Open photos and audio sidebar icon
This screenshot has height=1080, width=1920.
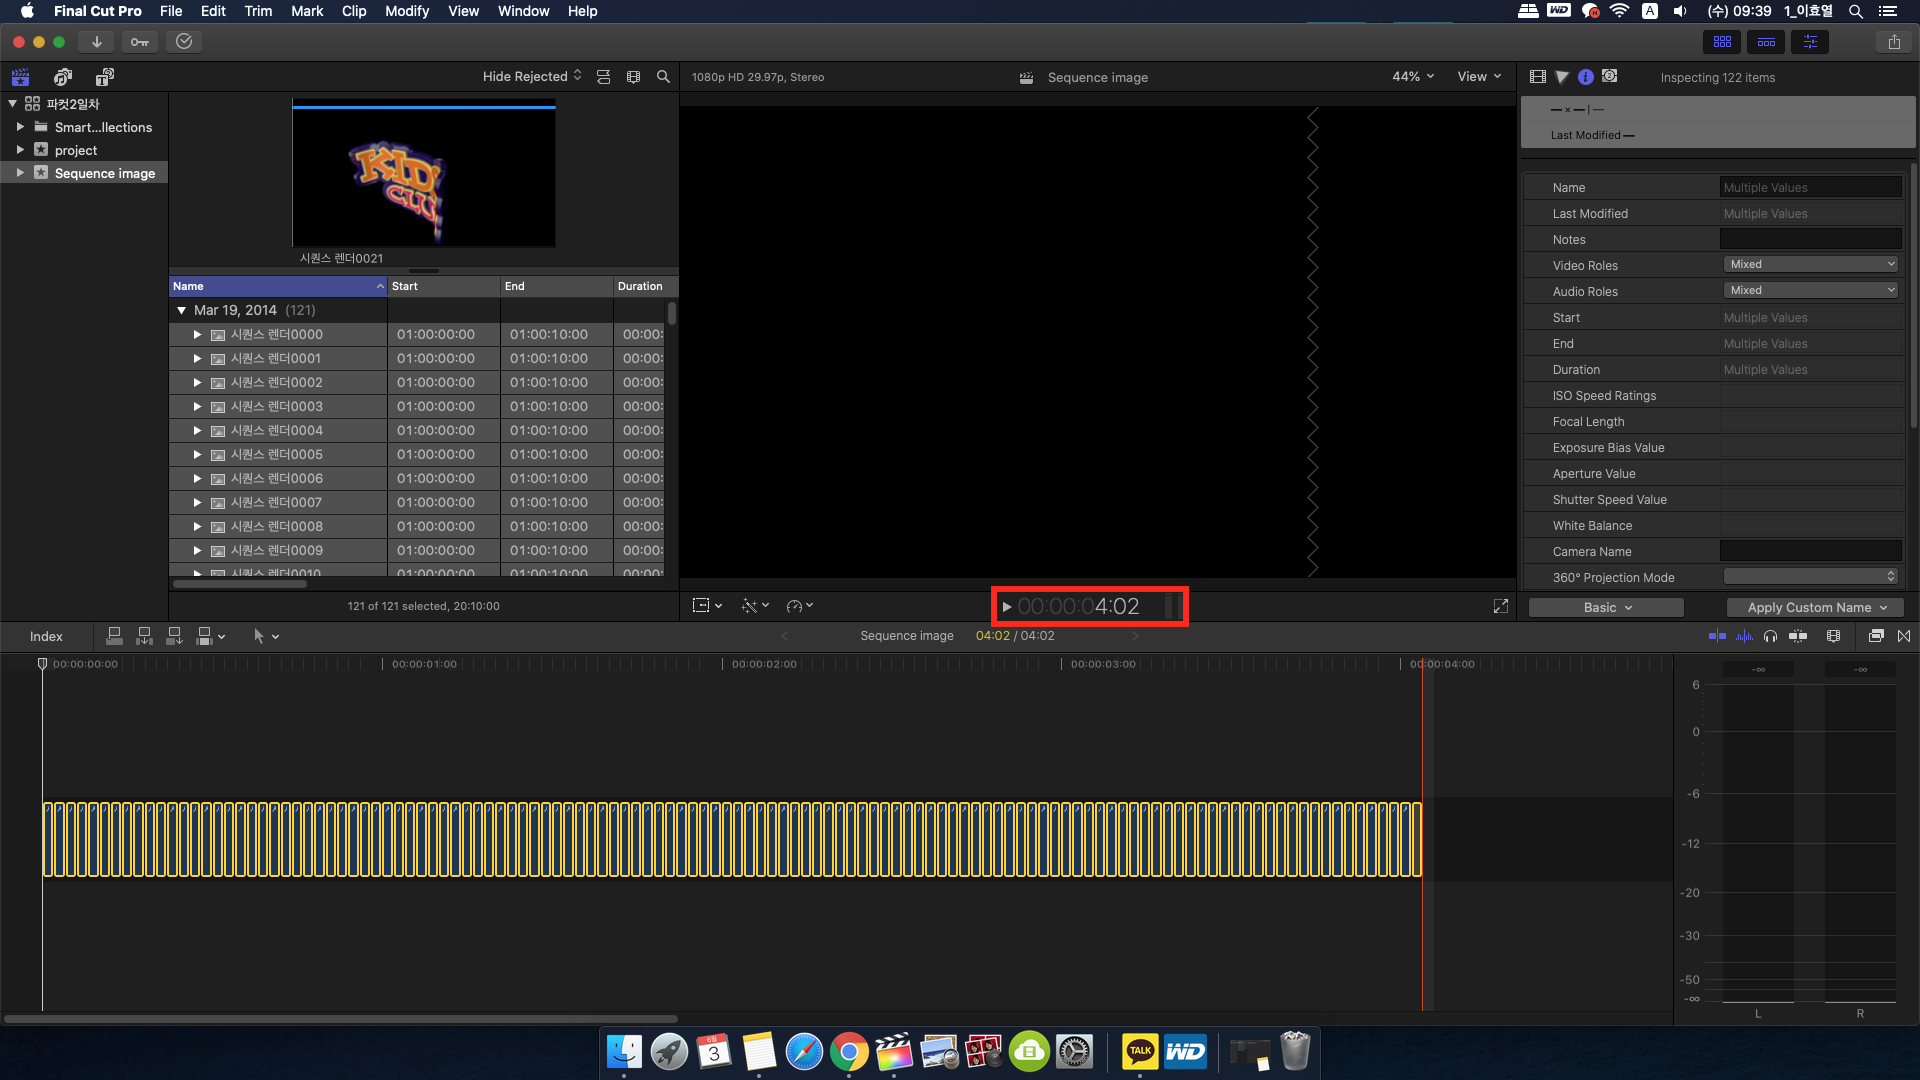(x=63, y=77)
